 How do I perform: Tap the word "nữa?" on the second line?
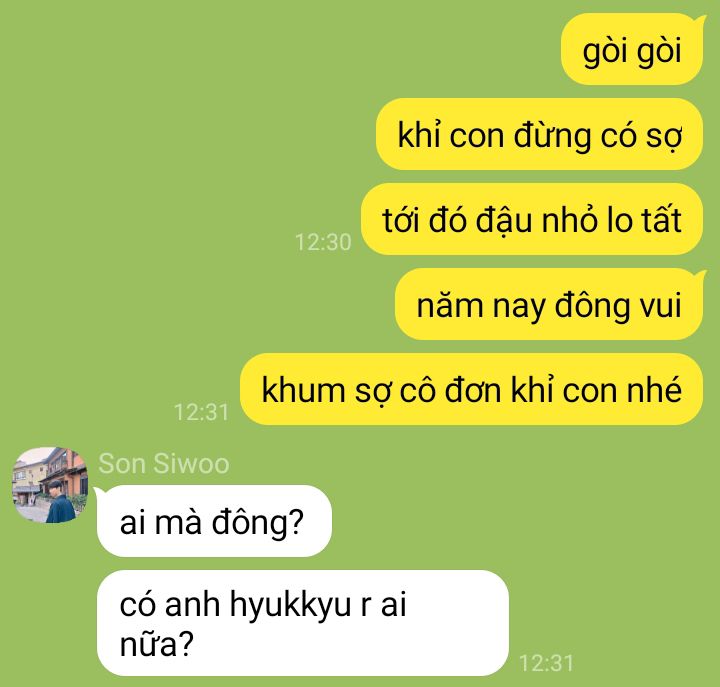(157, 644)
